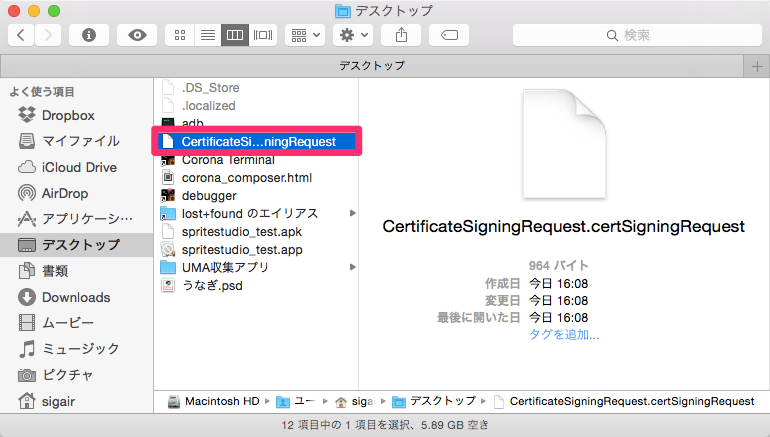The image size is (770, 437).
Task: Click the preview filename CertificateSigningRequest.certSigningRequest
Action: pyautogui.click(x=564, y=226)
